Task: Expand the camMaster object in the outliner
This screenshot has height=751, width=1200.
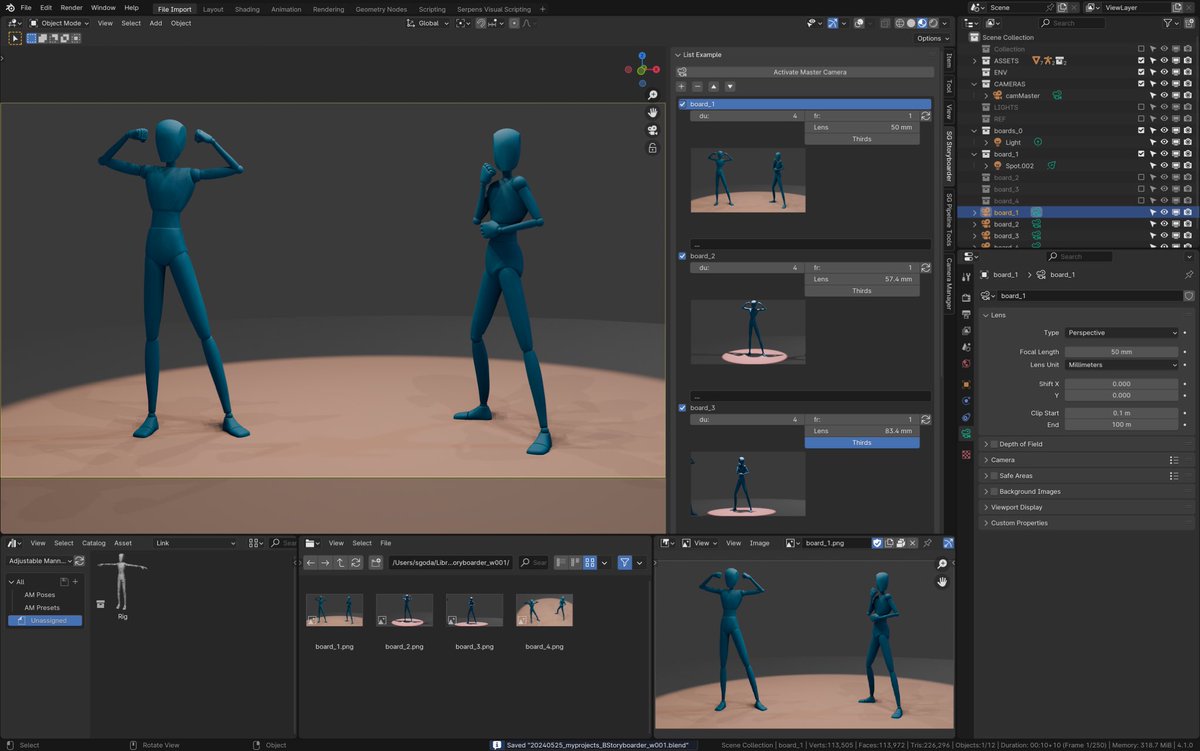Action: (x=985, y=95)
